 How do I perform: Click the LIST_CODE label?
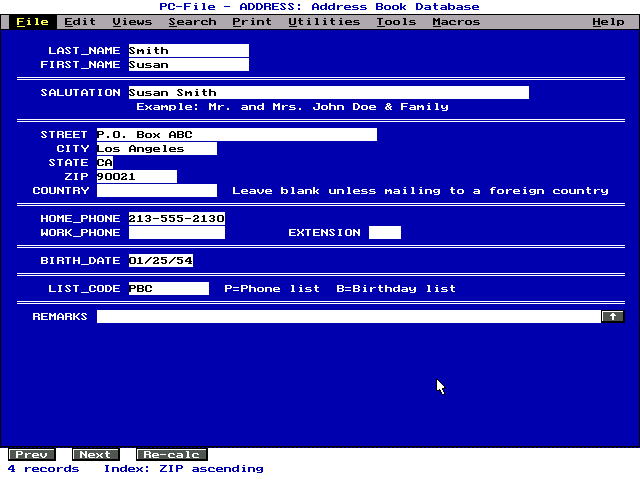pos(84,289)
